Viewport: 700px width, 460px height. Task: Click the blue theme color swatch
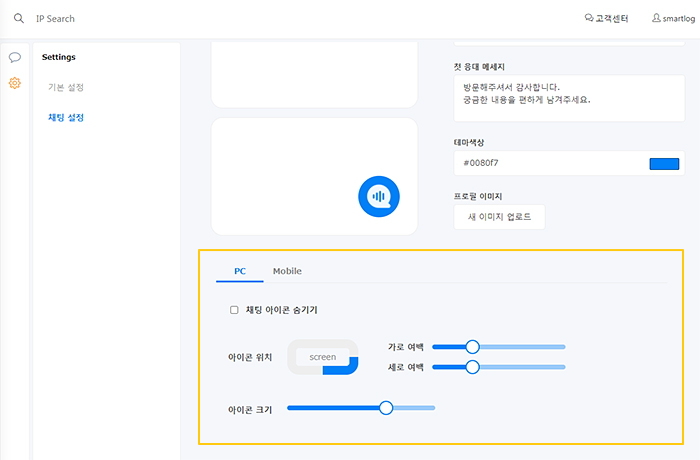coord(664,164)
